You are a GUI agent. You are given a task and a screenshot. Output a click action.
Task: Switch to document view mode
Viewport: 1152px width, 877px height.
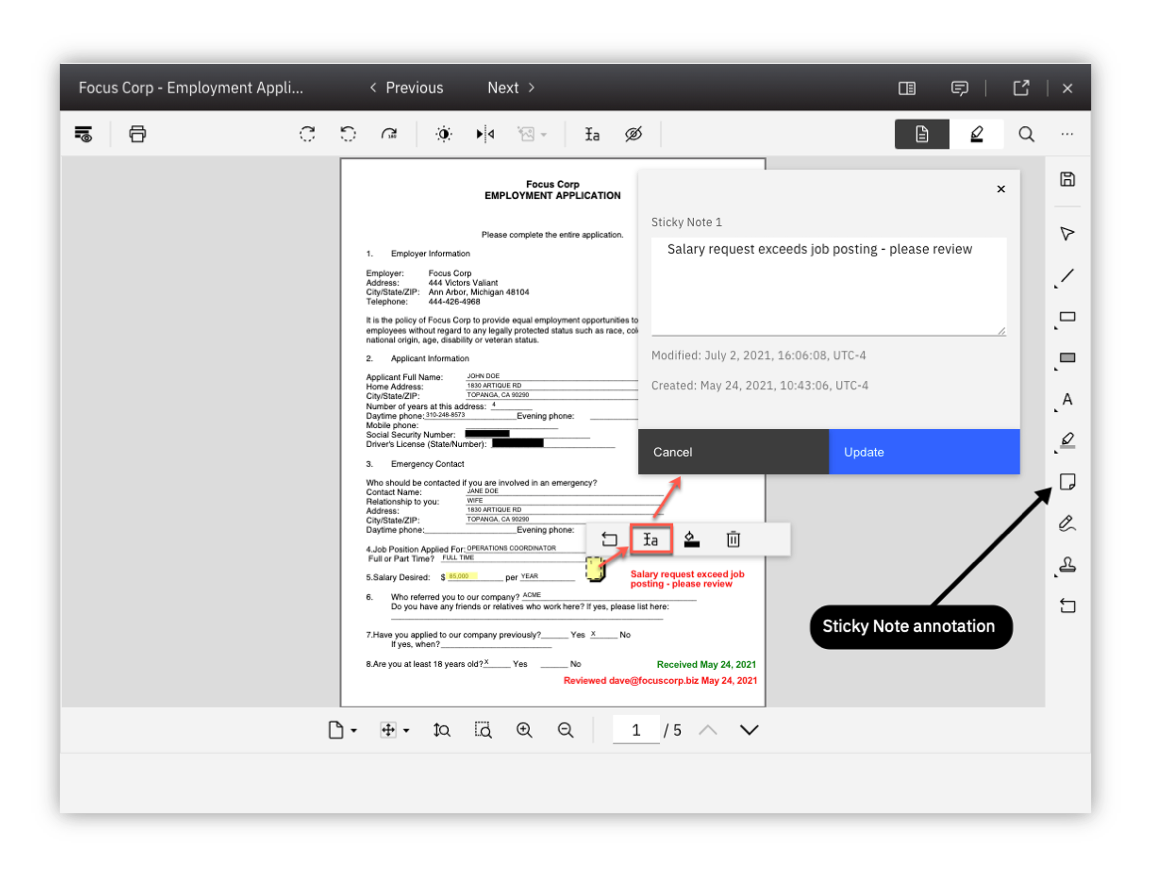click(x=922, y=134)
